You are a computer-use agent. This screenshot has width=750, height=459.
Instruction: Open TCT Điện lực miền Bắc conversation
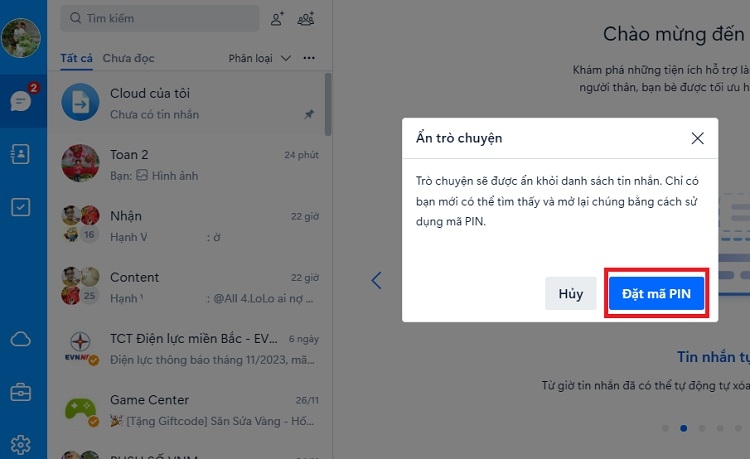(187, 348)
